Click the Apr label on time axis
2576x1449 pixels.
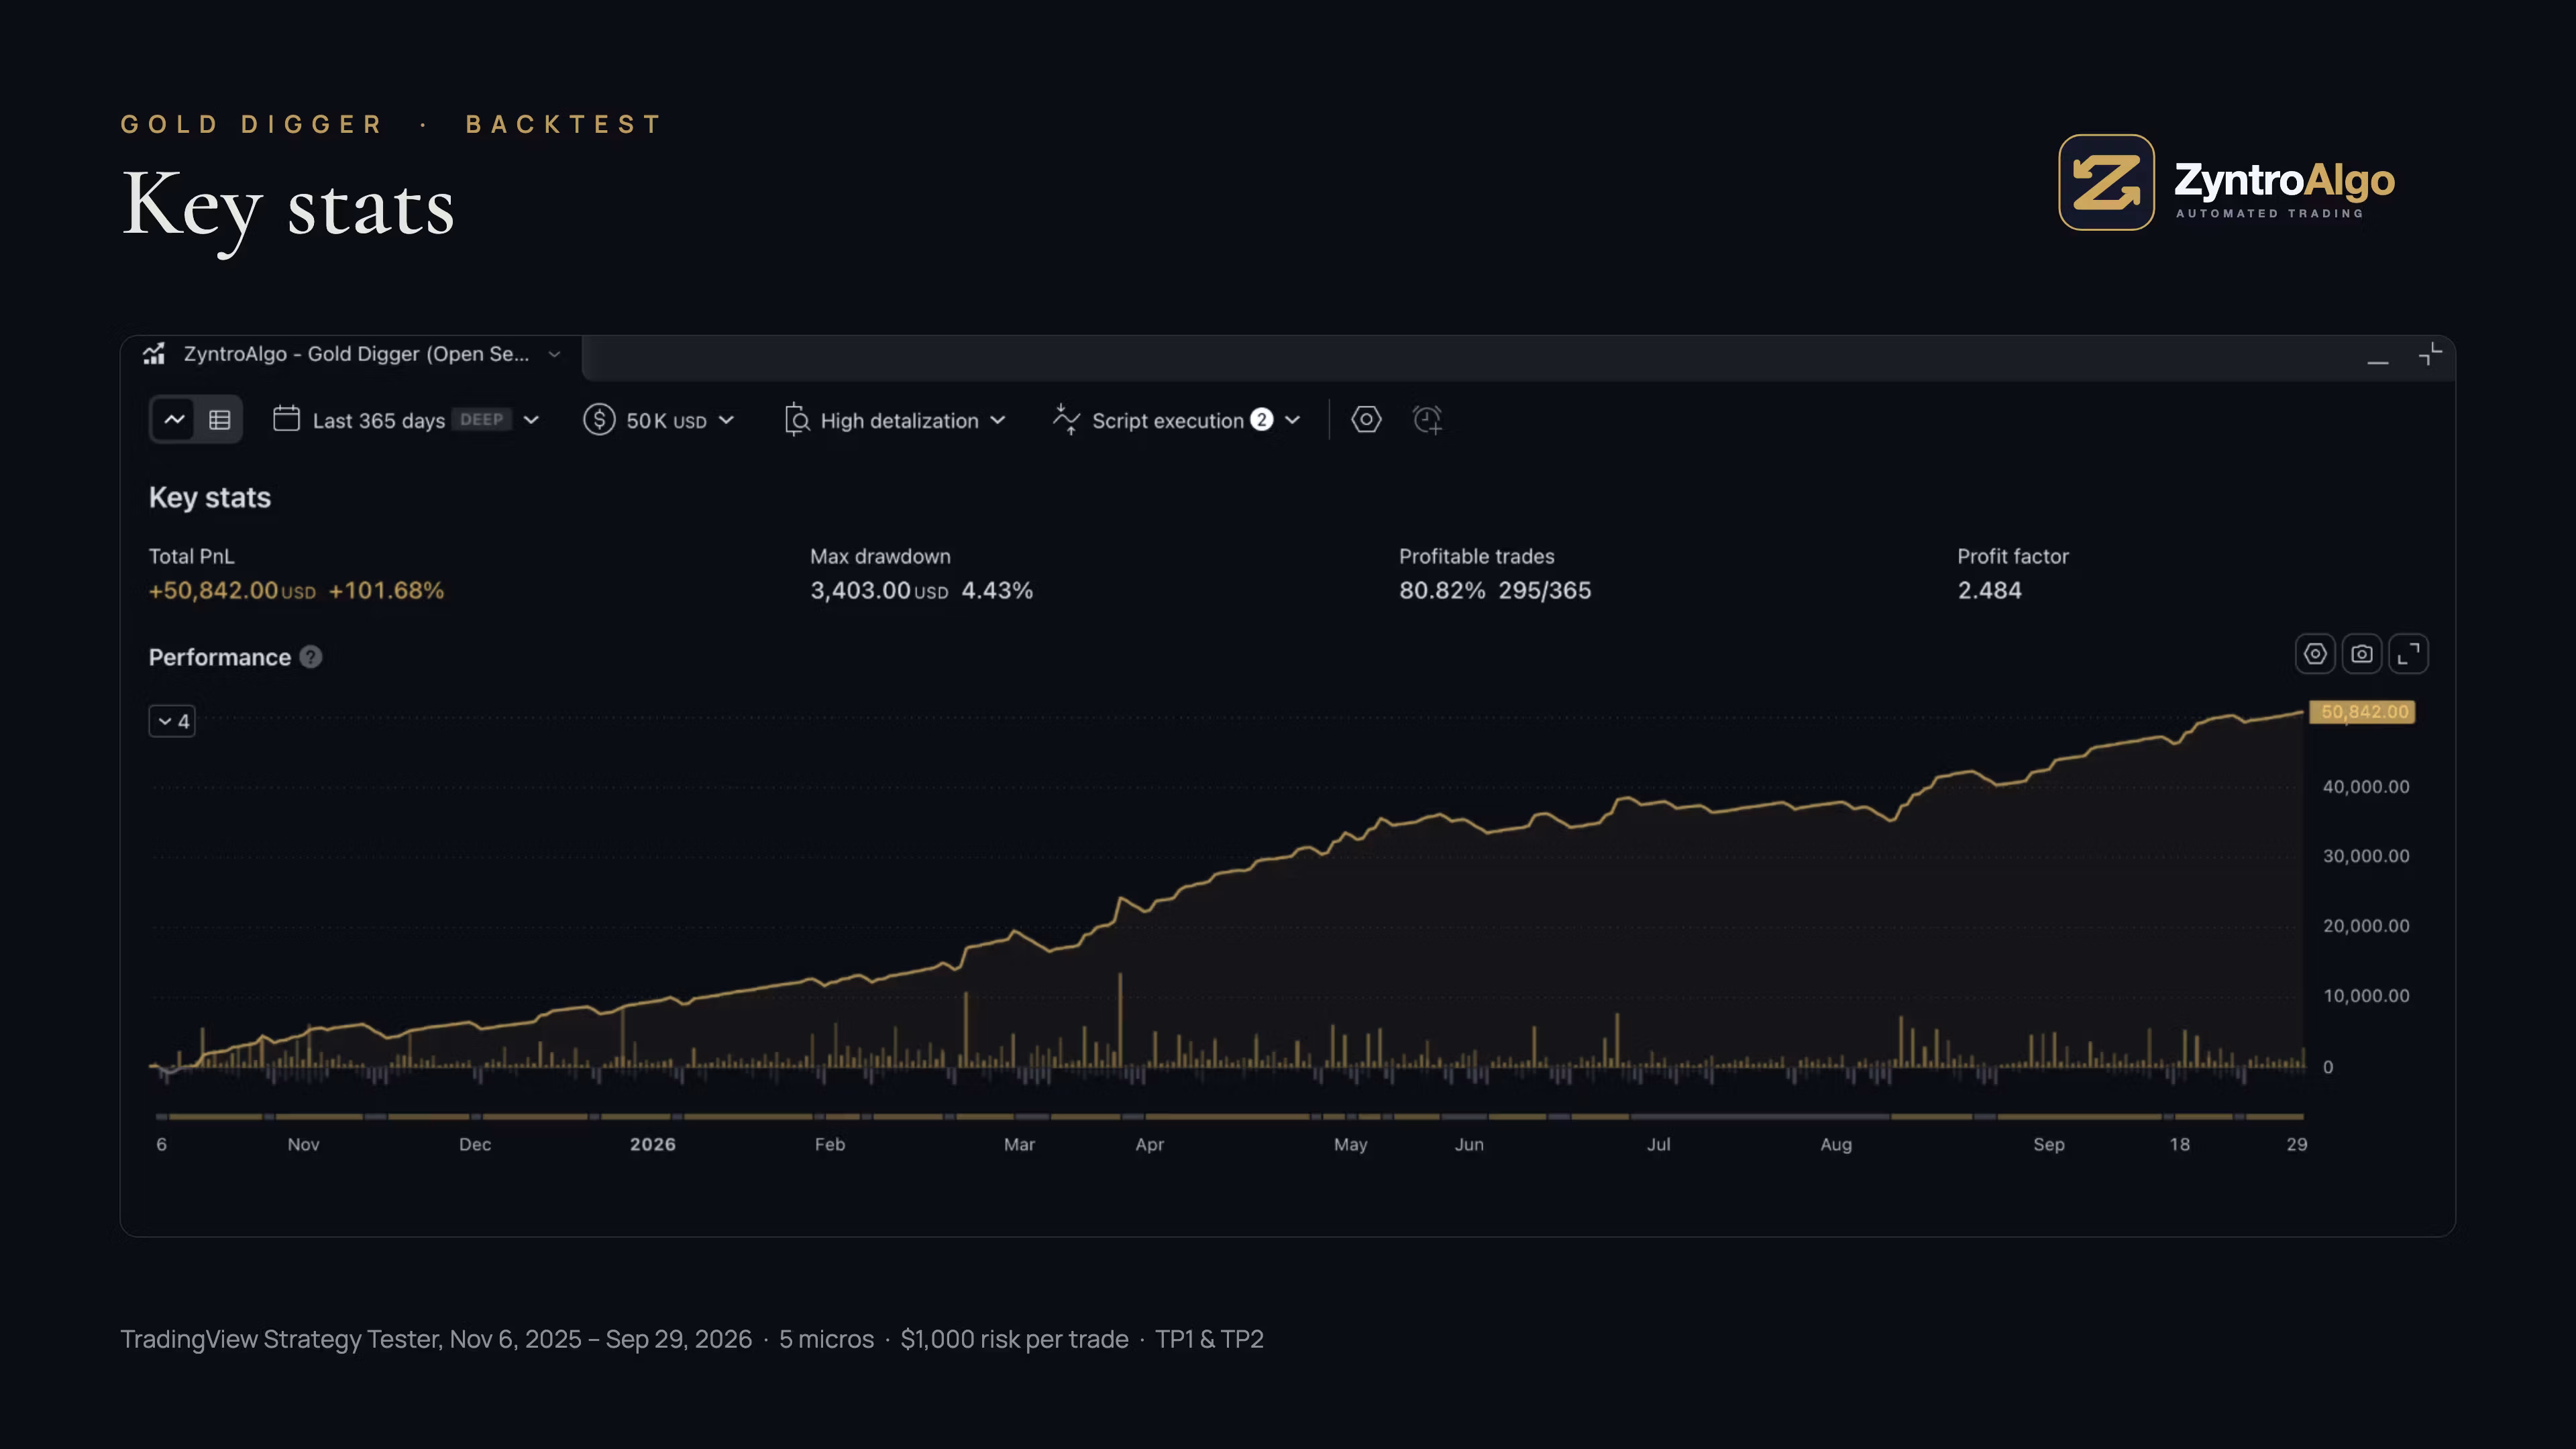coord(1149,1144)
